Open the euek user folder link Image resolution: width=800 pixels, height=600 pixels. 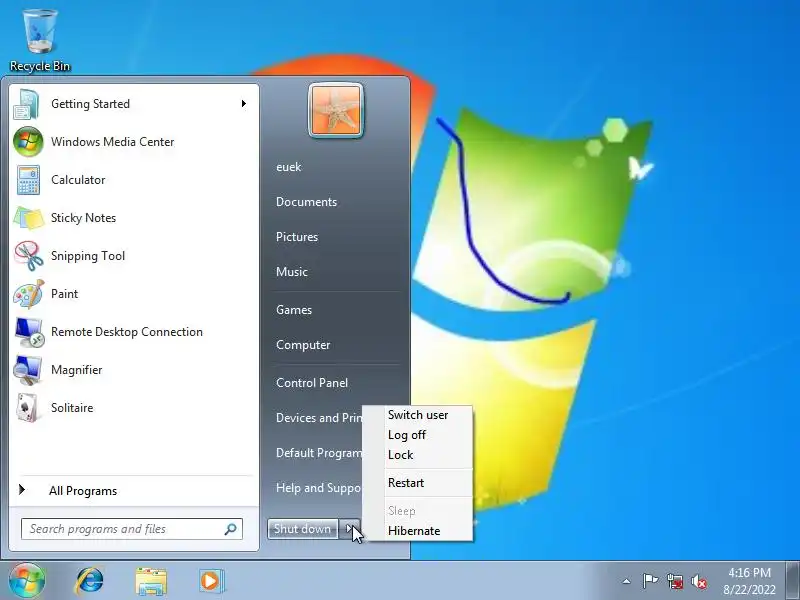click(x=289, y=167)
